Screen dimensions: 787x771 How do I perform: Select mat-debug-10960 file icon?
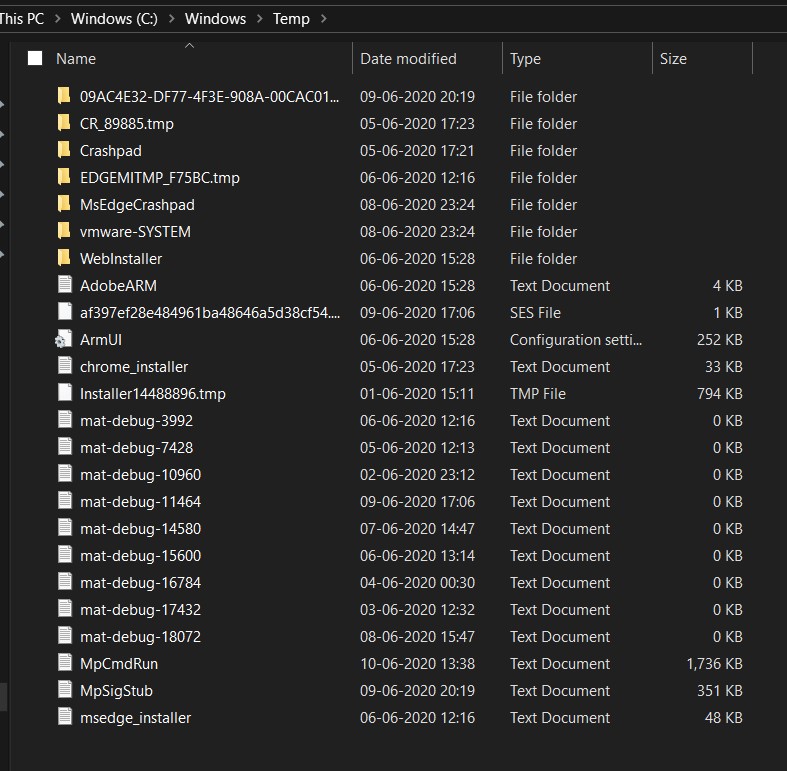(x=64, y=474)
